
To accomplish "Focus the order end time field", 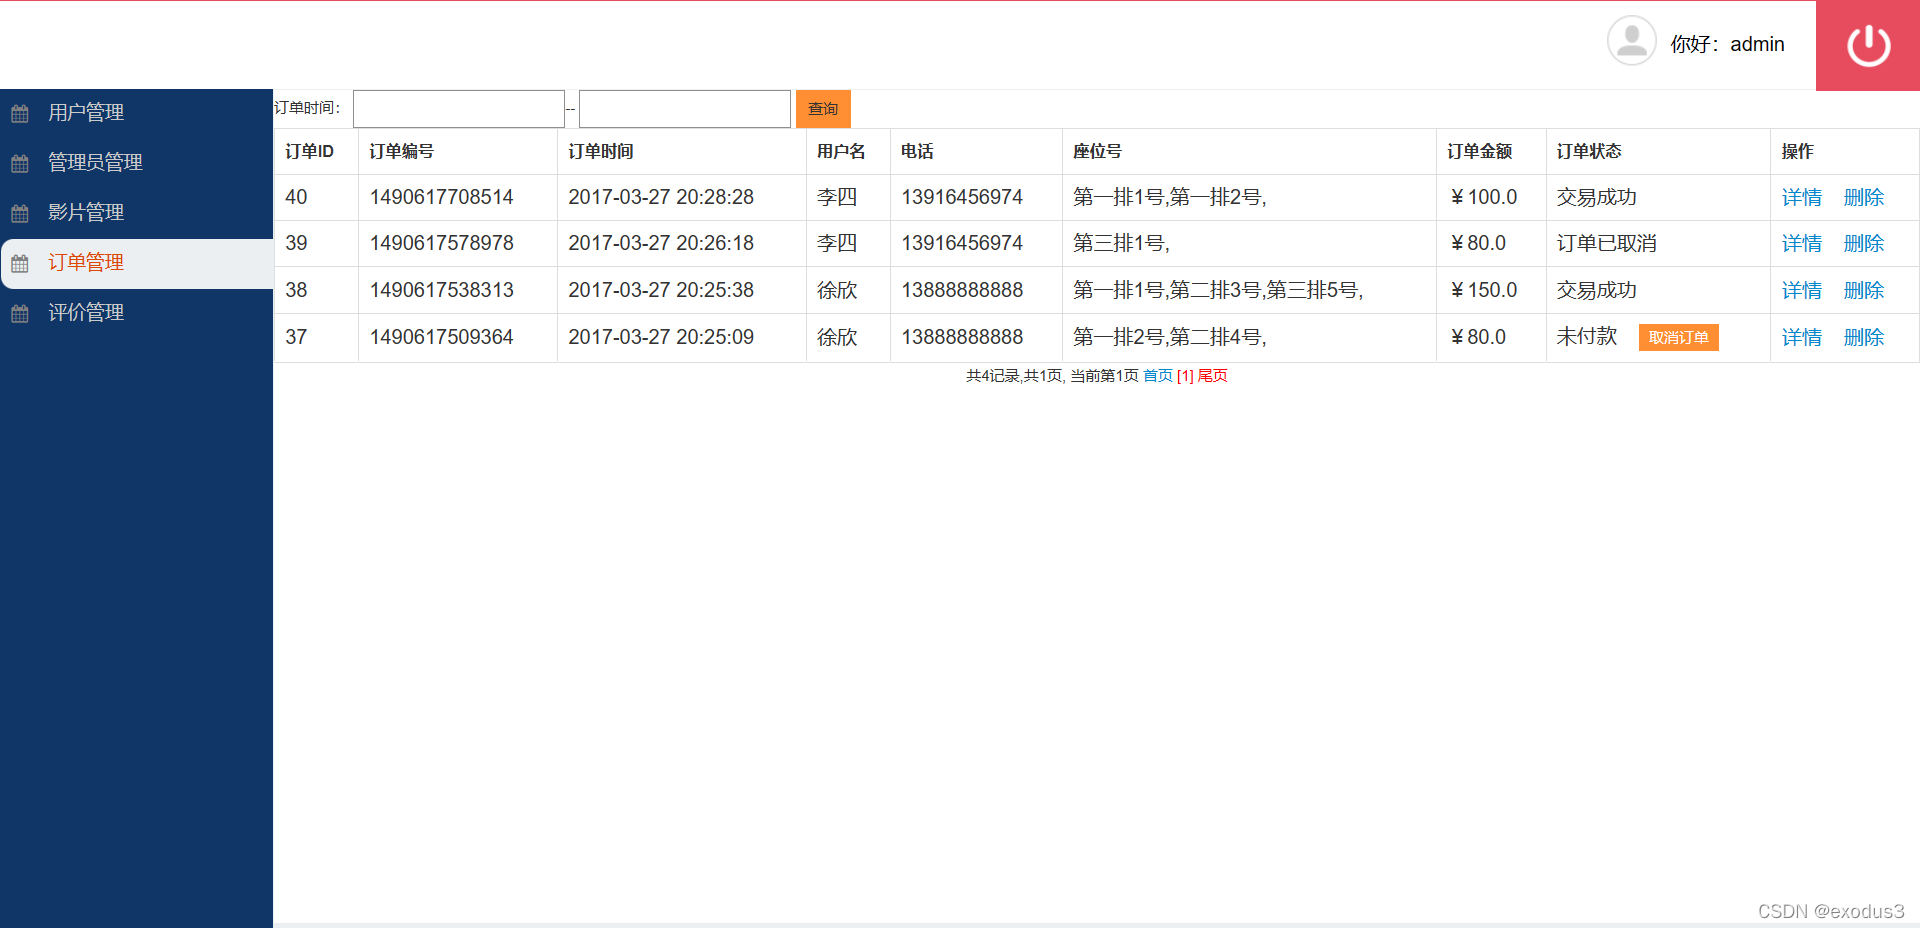I will 685,109.
